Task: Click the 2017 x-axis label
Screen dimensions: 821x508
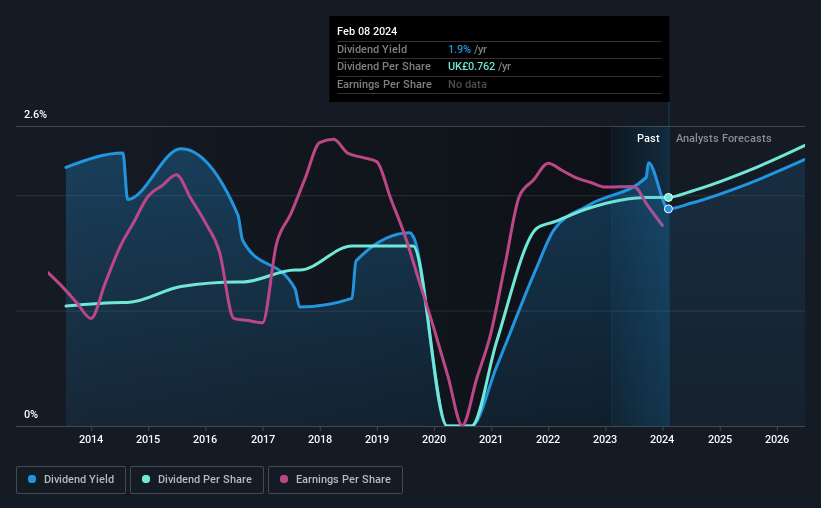Action: point(263,439)
